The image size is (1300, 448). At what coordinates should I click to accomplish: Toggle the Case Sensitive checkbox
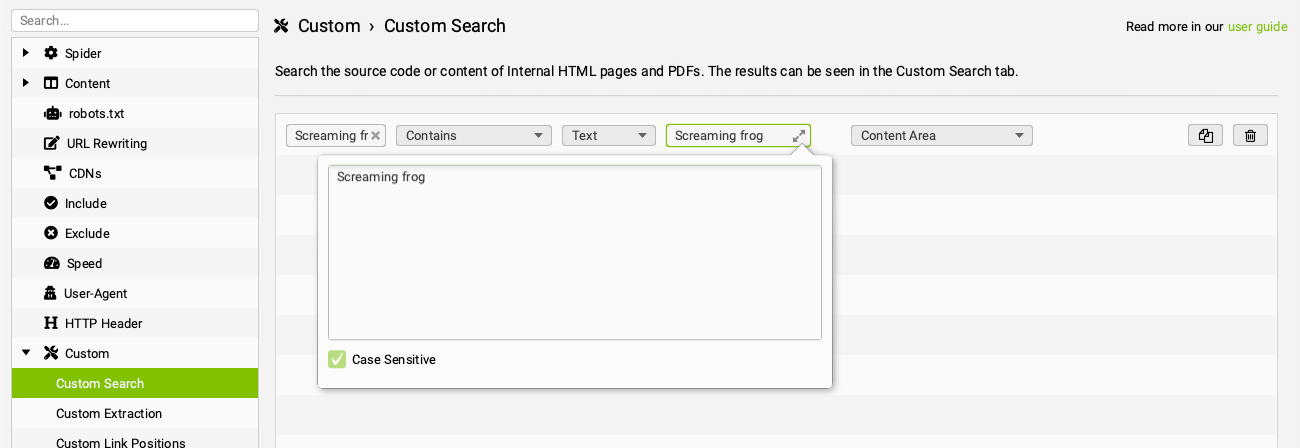pyautogui.click(x=337, y=359)
